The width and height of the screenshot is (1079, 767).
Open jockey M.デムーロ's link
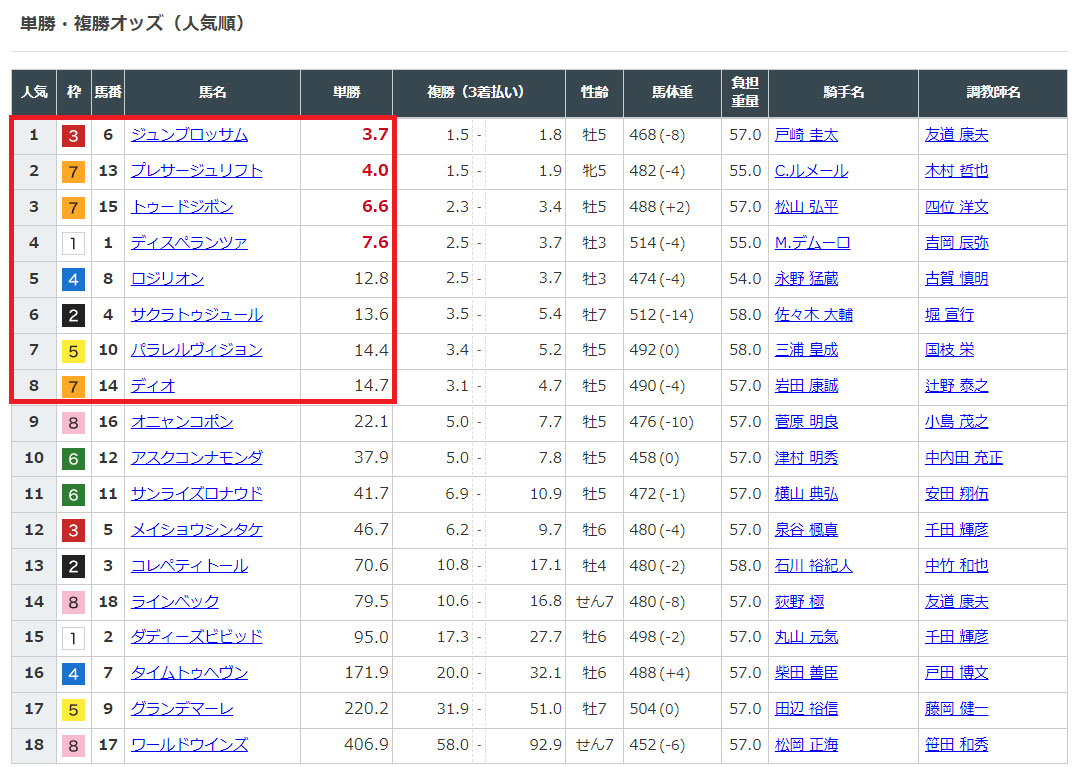click(812, 243)
